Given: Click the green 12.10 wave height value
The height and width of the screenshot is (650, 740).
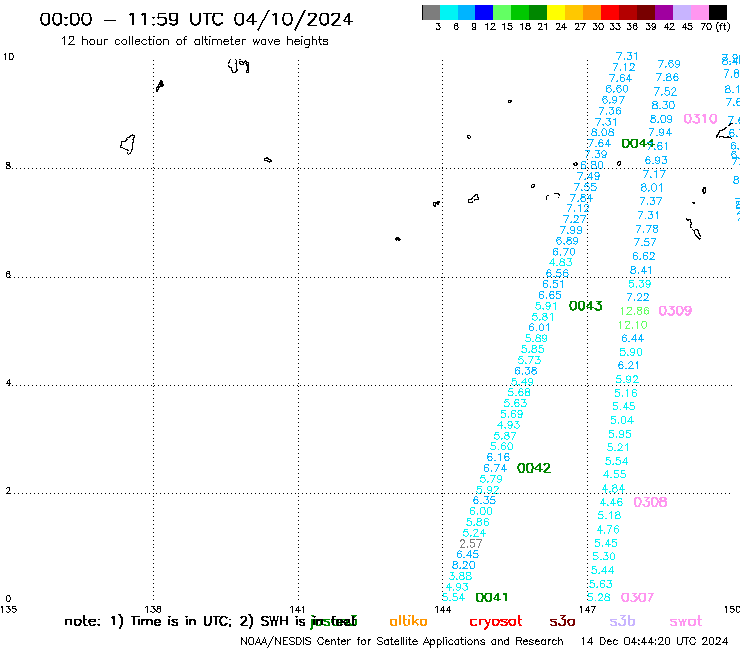Looking at the screenshot, I should 632,325.
